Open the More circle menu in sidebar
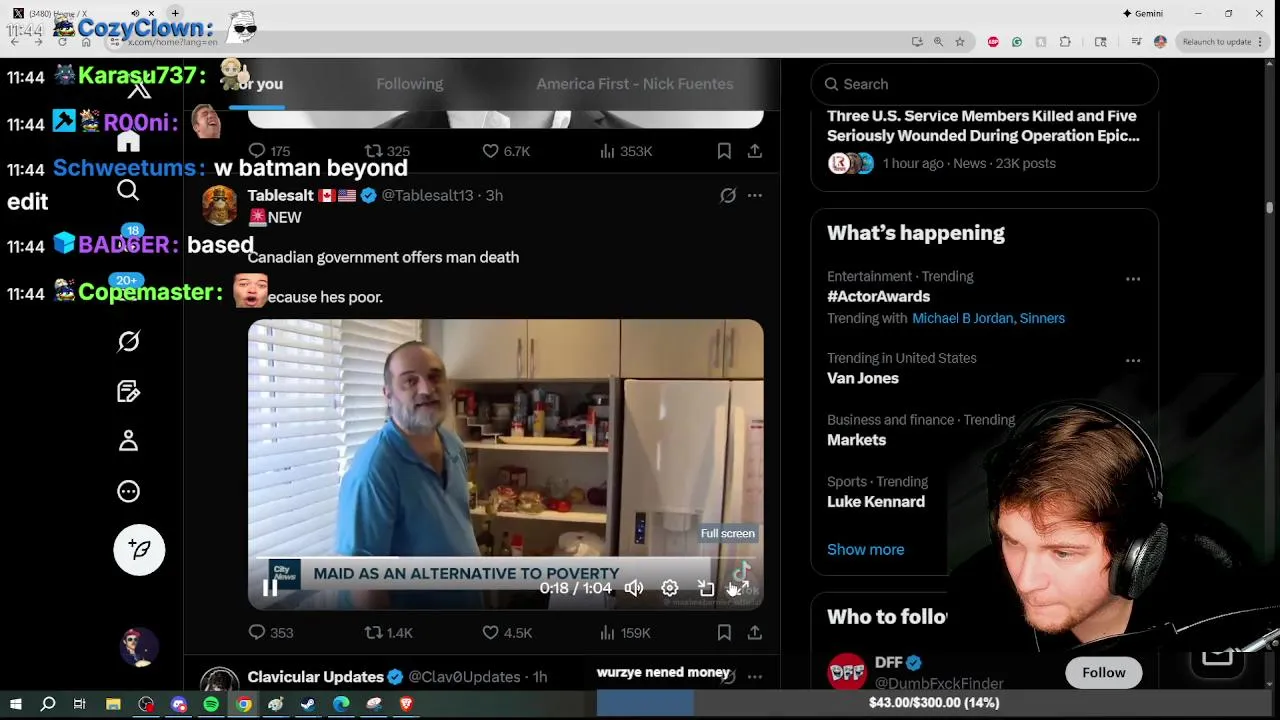The height and width of the screenshot is (720, 1280). point(128,491)
